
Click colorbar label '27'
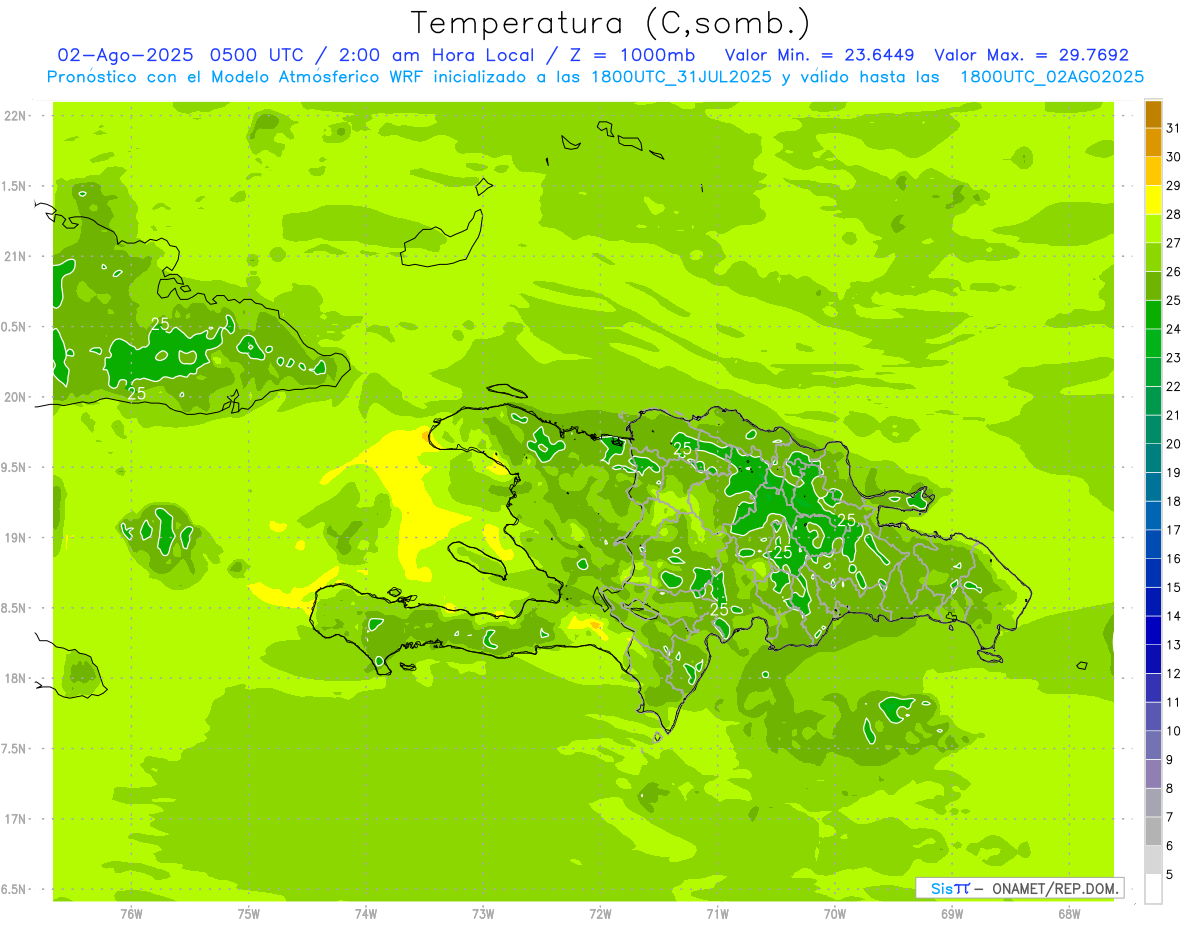(1174, 243)
